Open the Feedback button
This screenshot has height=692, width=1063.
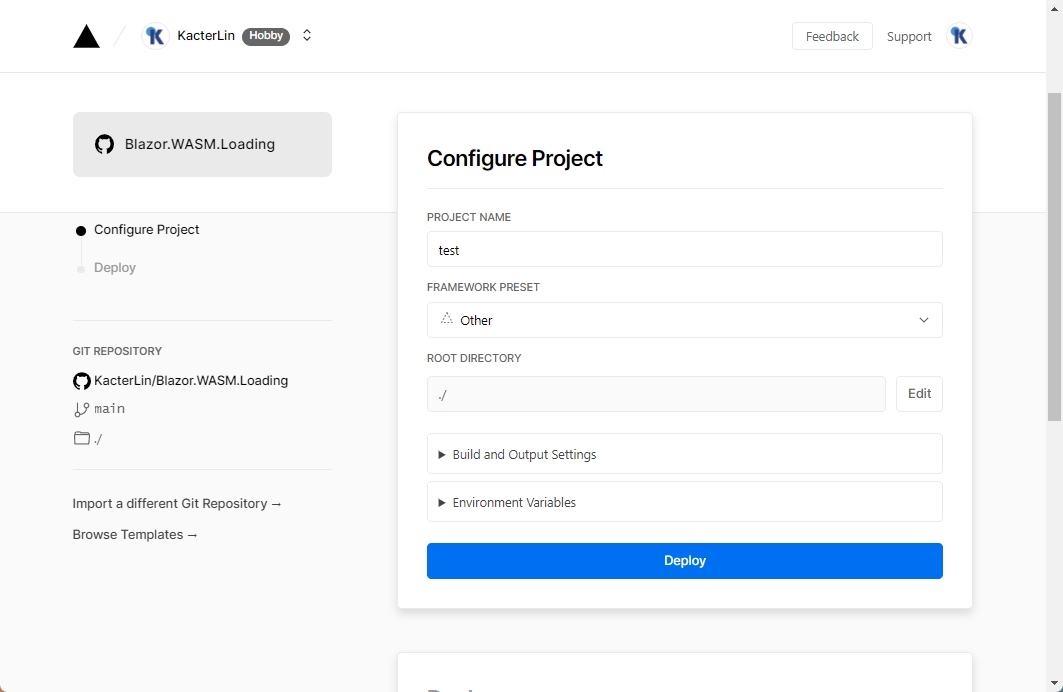pos(832,36)
